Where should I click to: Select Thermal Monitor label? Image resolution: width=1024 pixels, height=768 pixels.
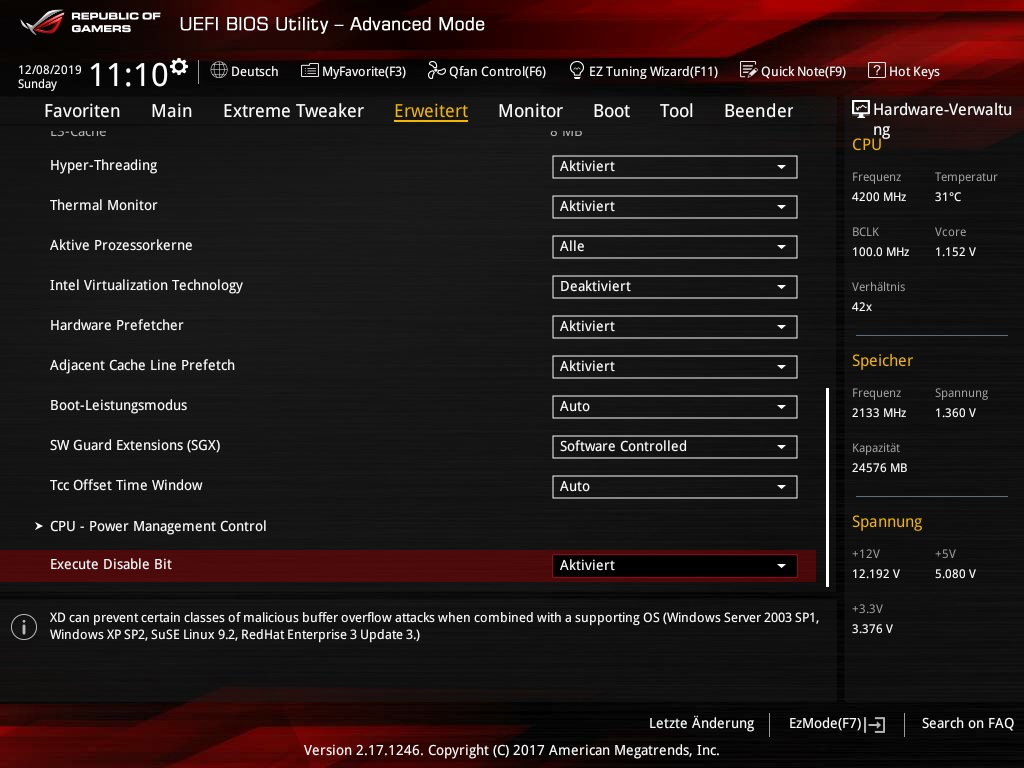click(104, 205)
